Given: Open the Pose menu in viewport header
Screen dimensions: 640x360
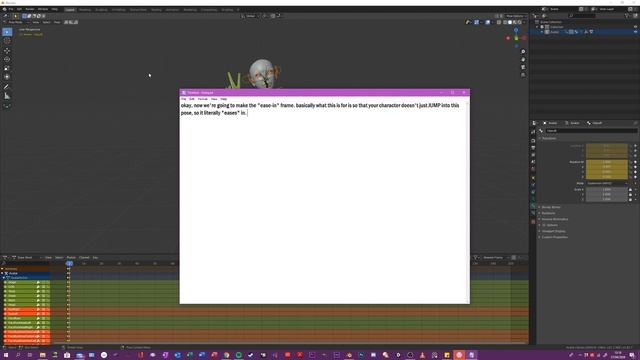Looking at the screenshot, I should click(57, 22).
